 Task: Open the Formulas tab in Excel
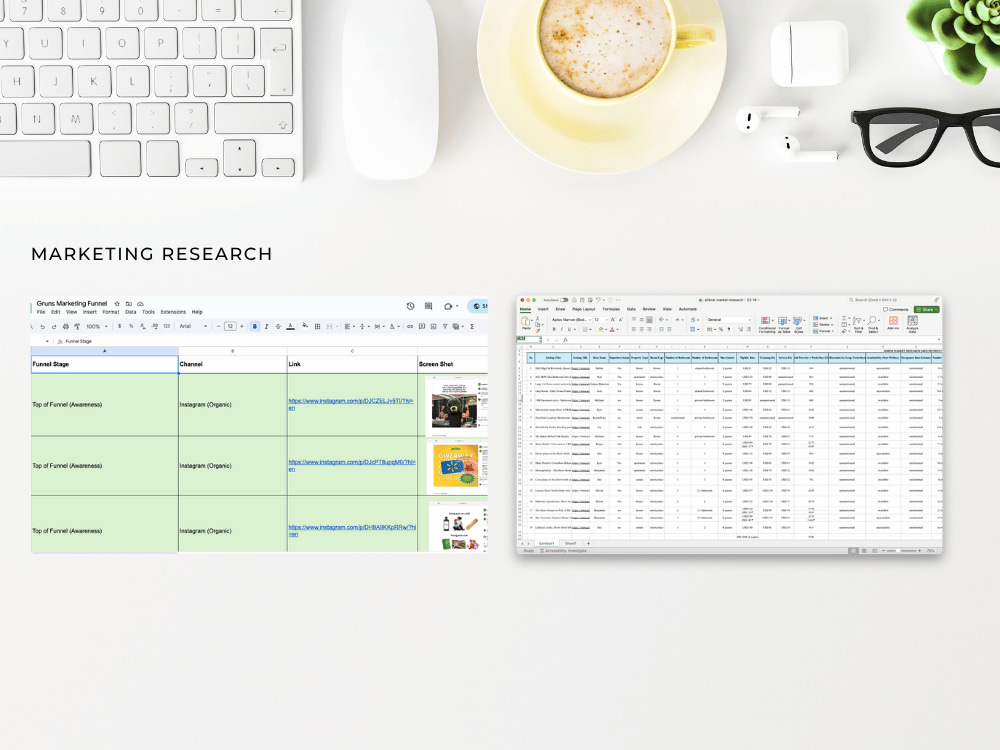click(611, 309)
